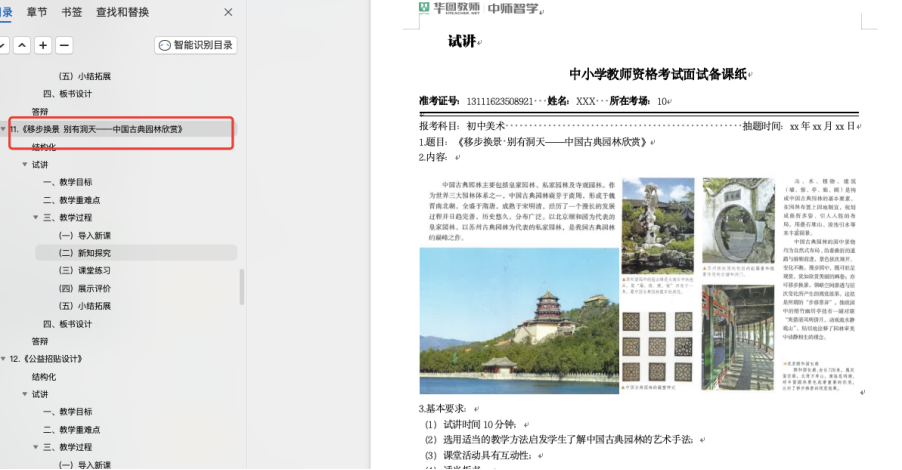Click the plus icon in outline toolbar
Image resolution: width=902 pixels, height=470 pixels.
pyautogui.click(x=43, y=45)
